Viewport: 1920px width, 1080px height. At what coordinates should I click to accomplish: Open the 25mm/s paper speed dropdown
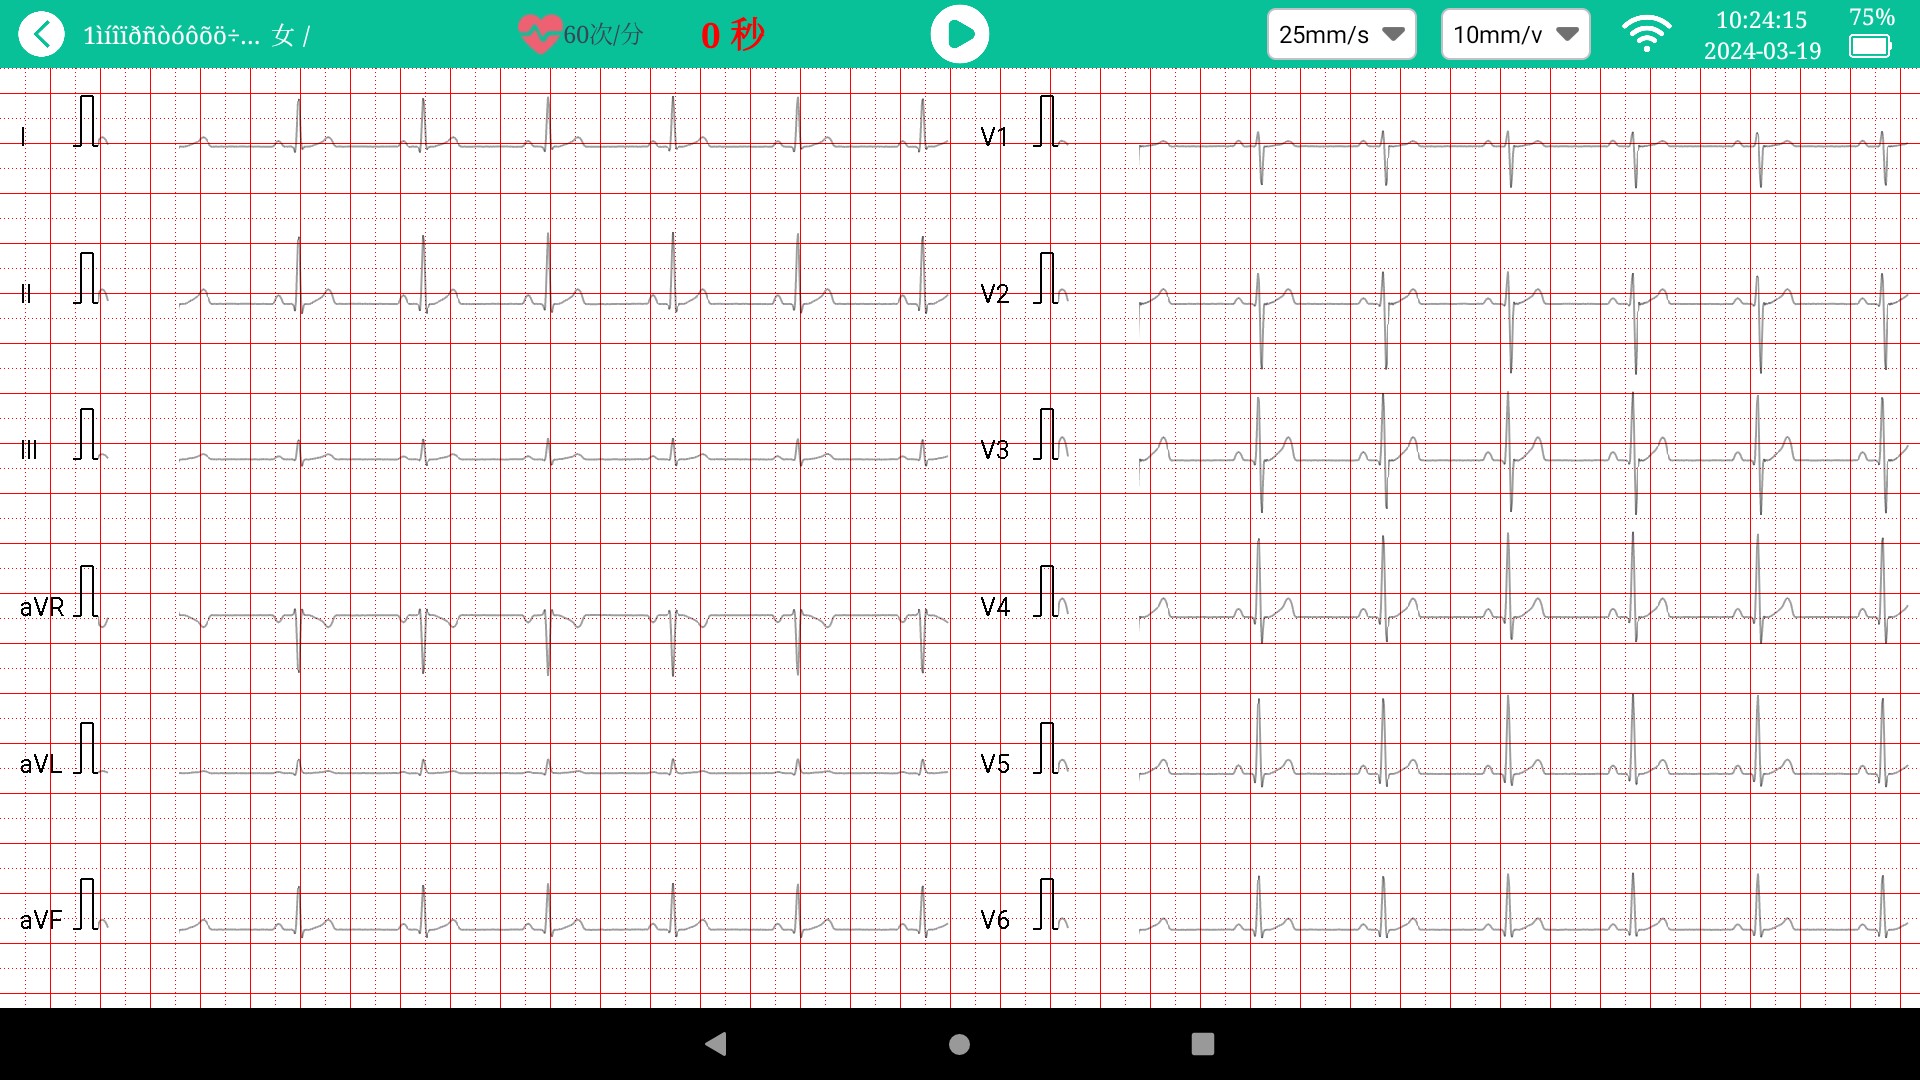pyautogui.click(x=1341, y=35)
